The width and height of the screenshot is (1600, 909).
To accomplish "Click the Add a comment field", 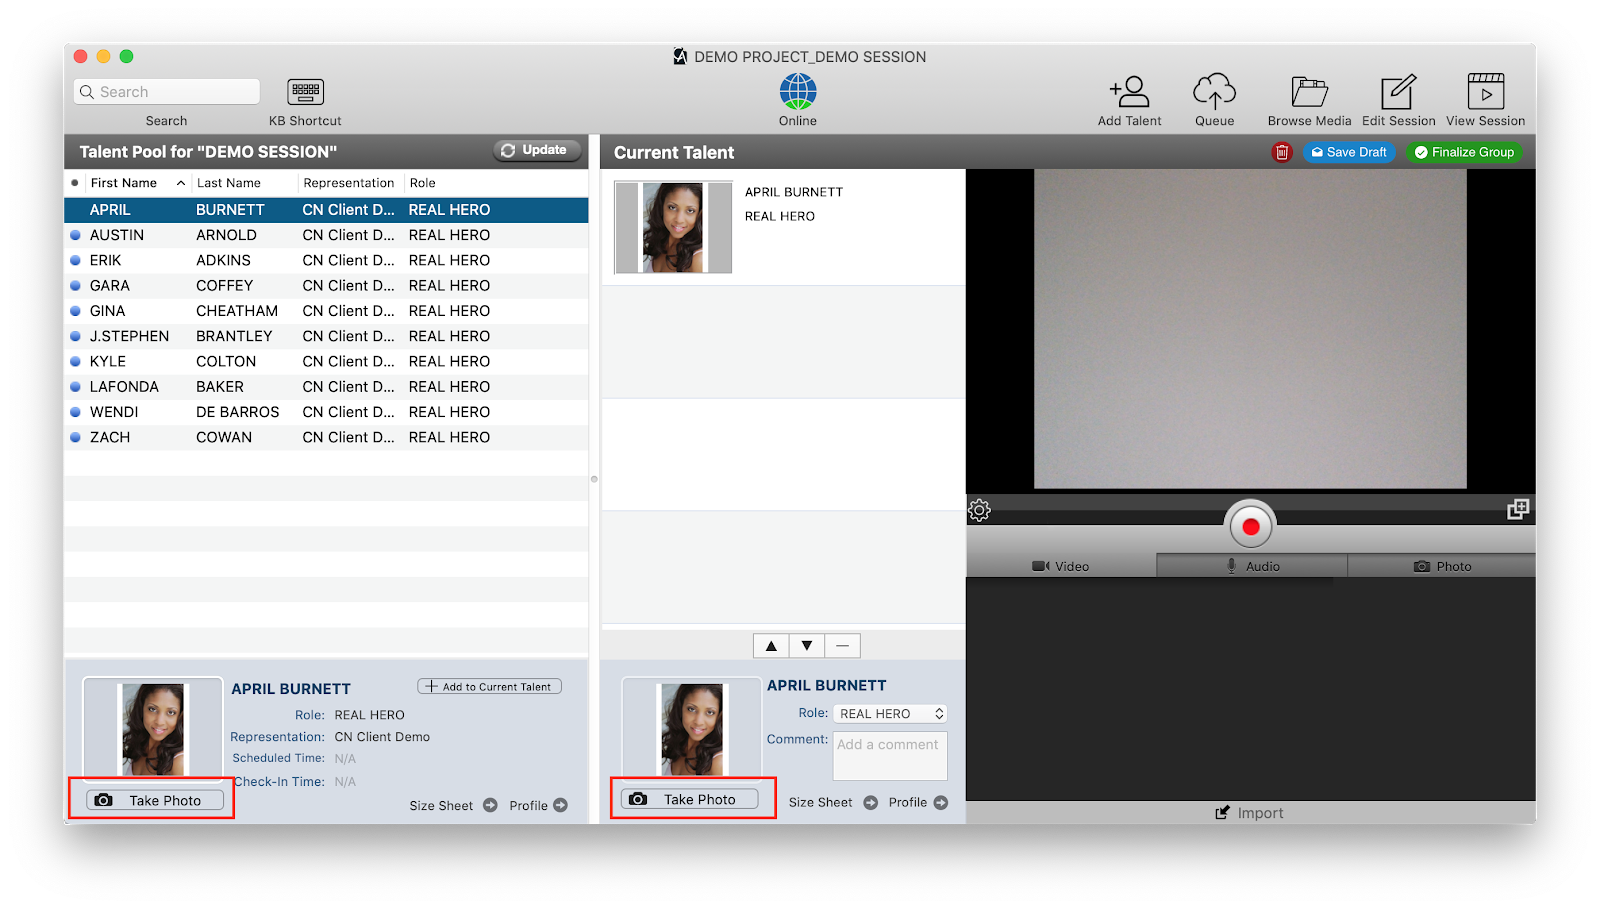I will (x=889, y=755).
